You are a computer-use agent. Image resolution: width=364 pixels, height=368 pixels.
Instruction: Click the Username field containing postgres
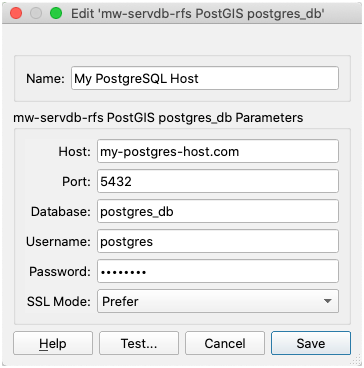[218, 241]
